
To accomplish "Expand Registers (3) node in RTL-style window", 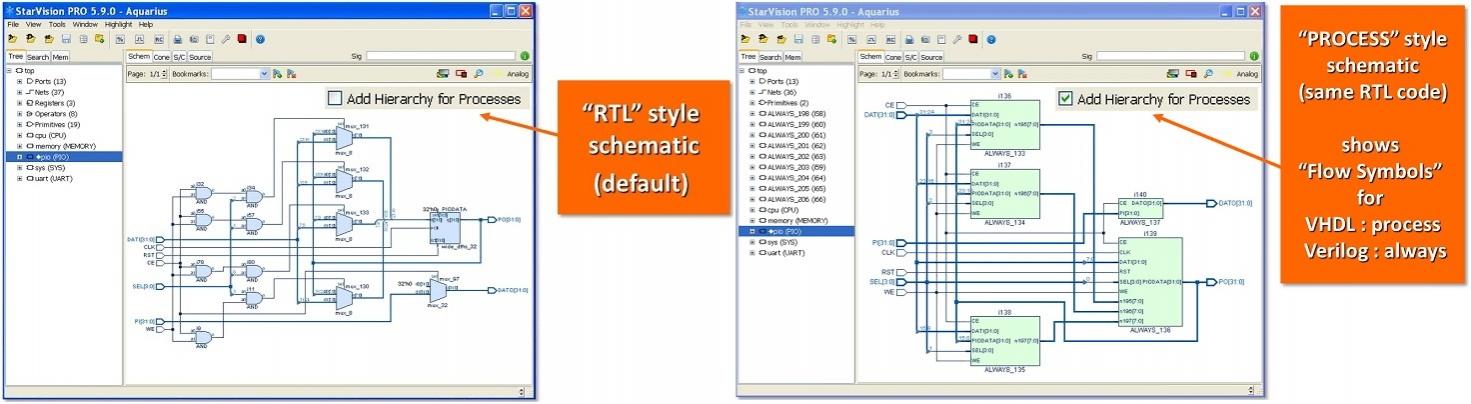I will click(x=19, y=103).
